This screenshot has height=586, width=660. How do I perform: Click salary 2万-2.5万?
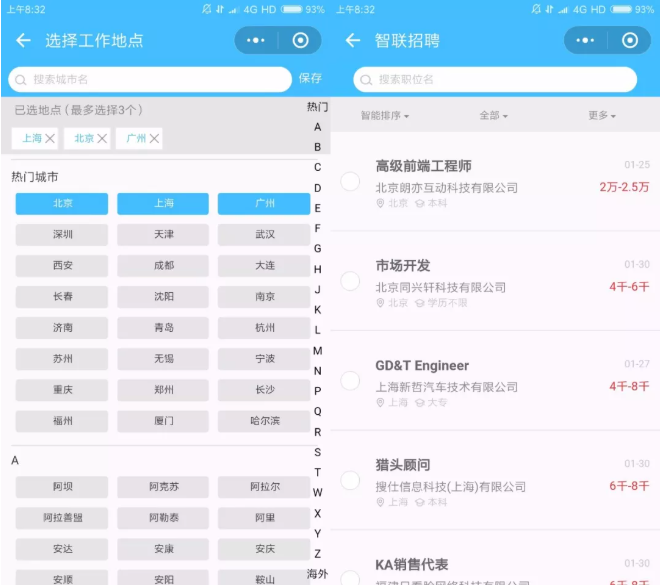(624, 187)
